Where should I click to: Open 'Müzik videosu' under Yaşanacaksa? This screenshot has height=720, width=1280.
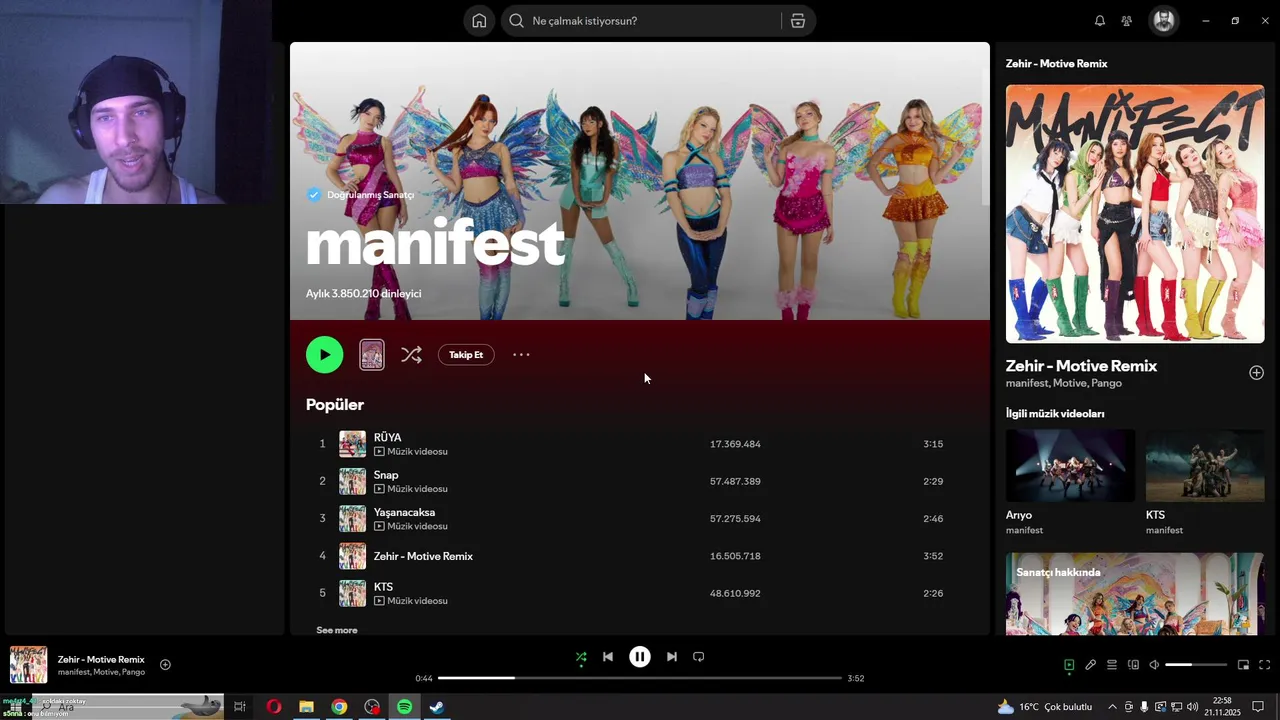pos(411,526)
